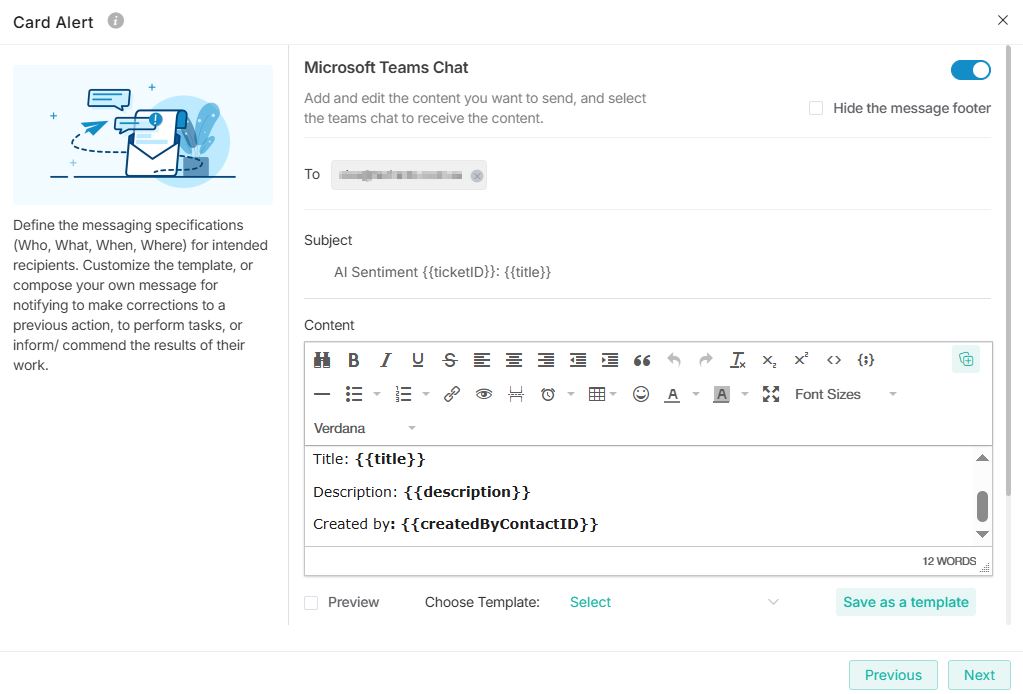The width and height of the screenshot is (1023, 694).
Task: Click the source code view icon
Action: coord(834,360)
